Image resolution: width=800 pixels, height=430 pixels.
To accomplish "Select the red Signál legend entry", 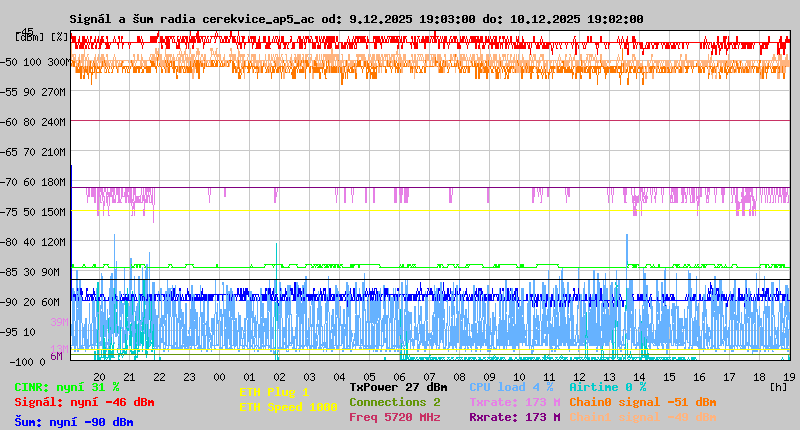I will (x=84, y=402).
